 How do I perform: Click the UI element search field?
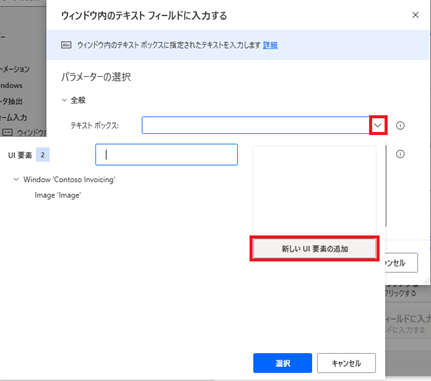[x=166, y=155]
